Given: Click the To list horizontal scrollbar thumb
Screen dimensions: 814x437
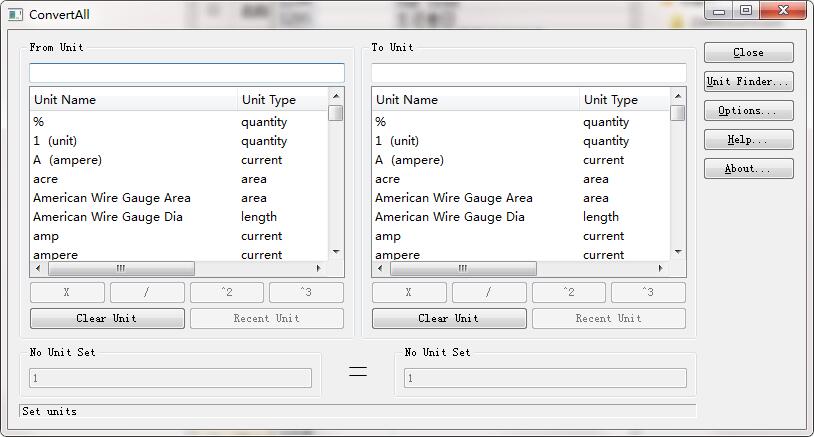Looking at the screenshot, I should (463, 268).
